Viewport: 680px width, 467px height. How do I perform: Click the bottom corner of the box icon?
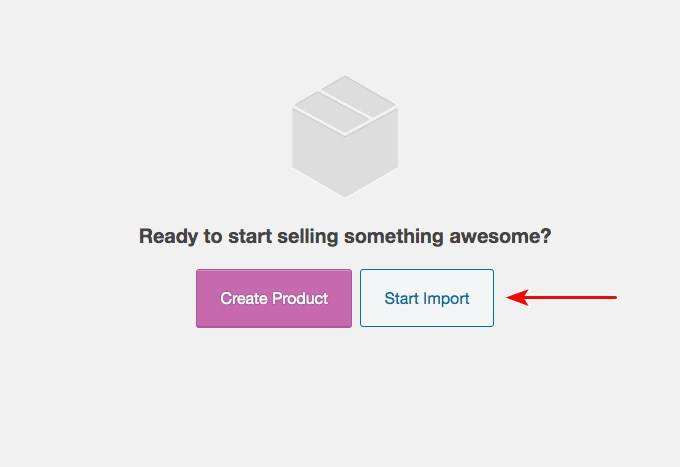coord(345,194)
